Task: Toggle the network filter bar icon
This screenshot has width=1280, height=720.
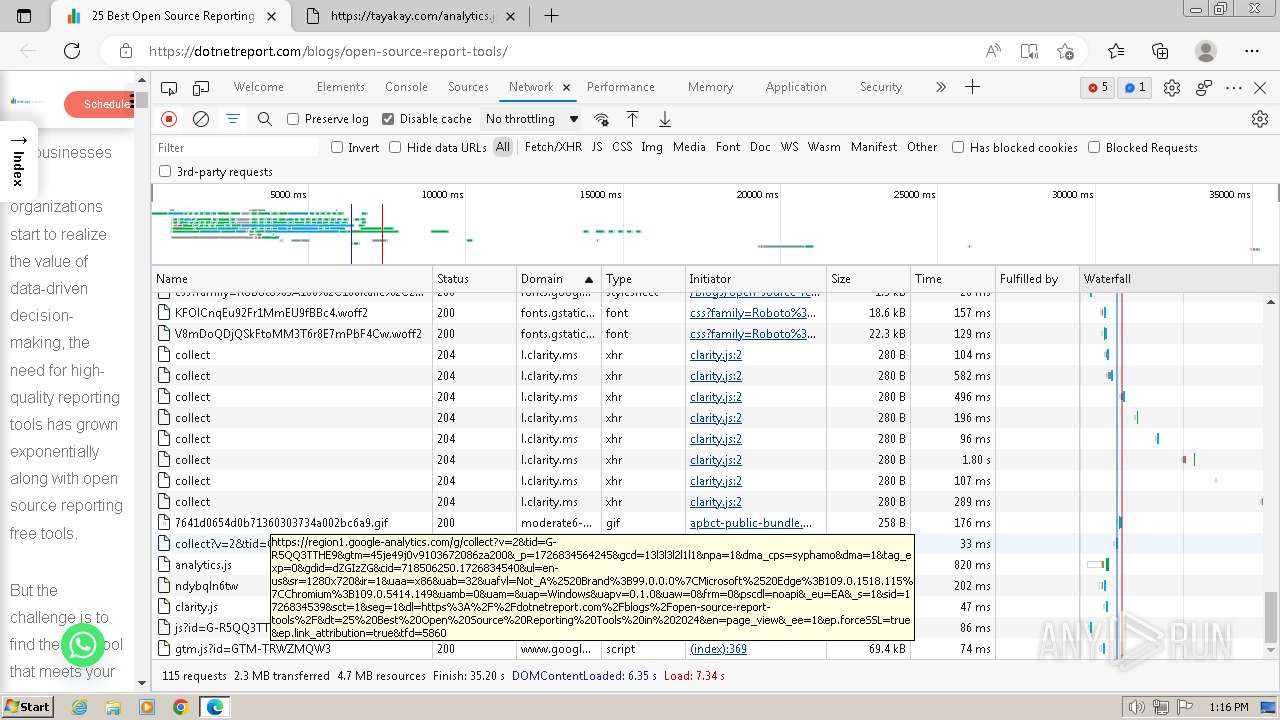Action: pos(232,119)
